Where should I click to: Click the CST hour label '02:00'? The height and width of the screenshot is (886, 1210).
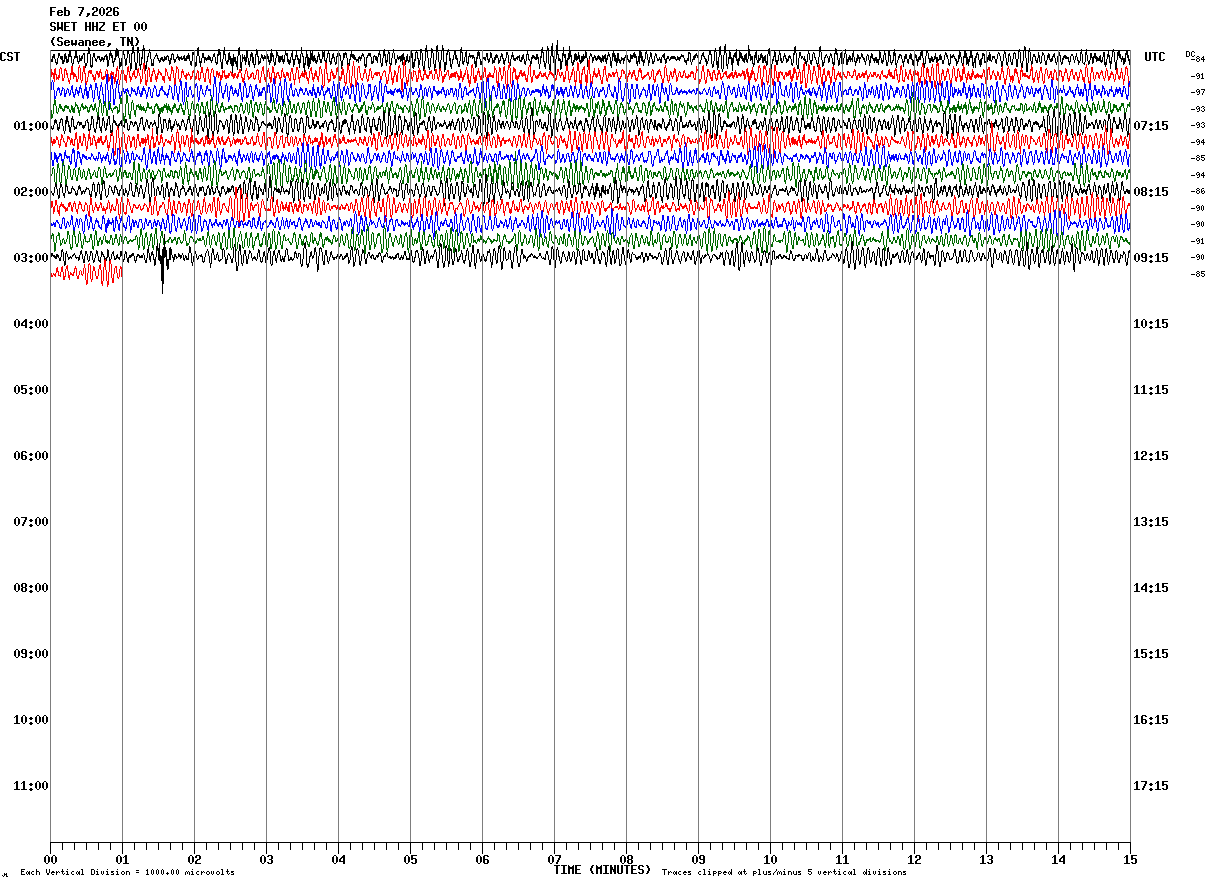click(x=31, y=192)
